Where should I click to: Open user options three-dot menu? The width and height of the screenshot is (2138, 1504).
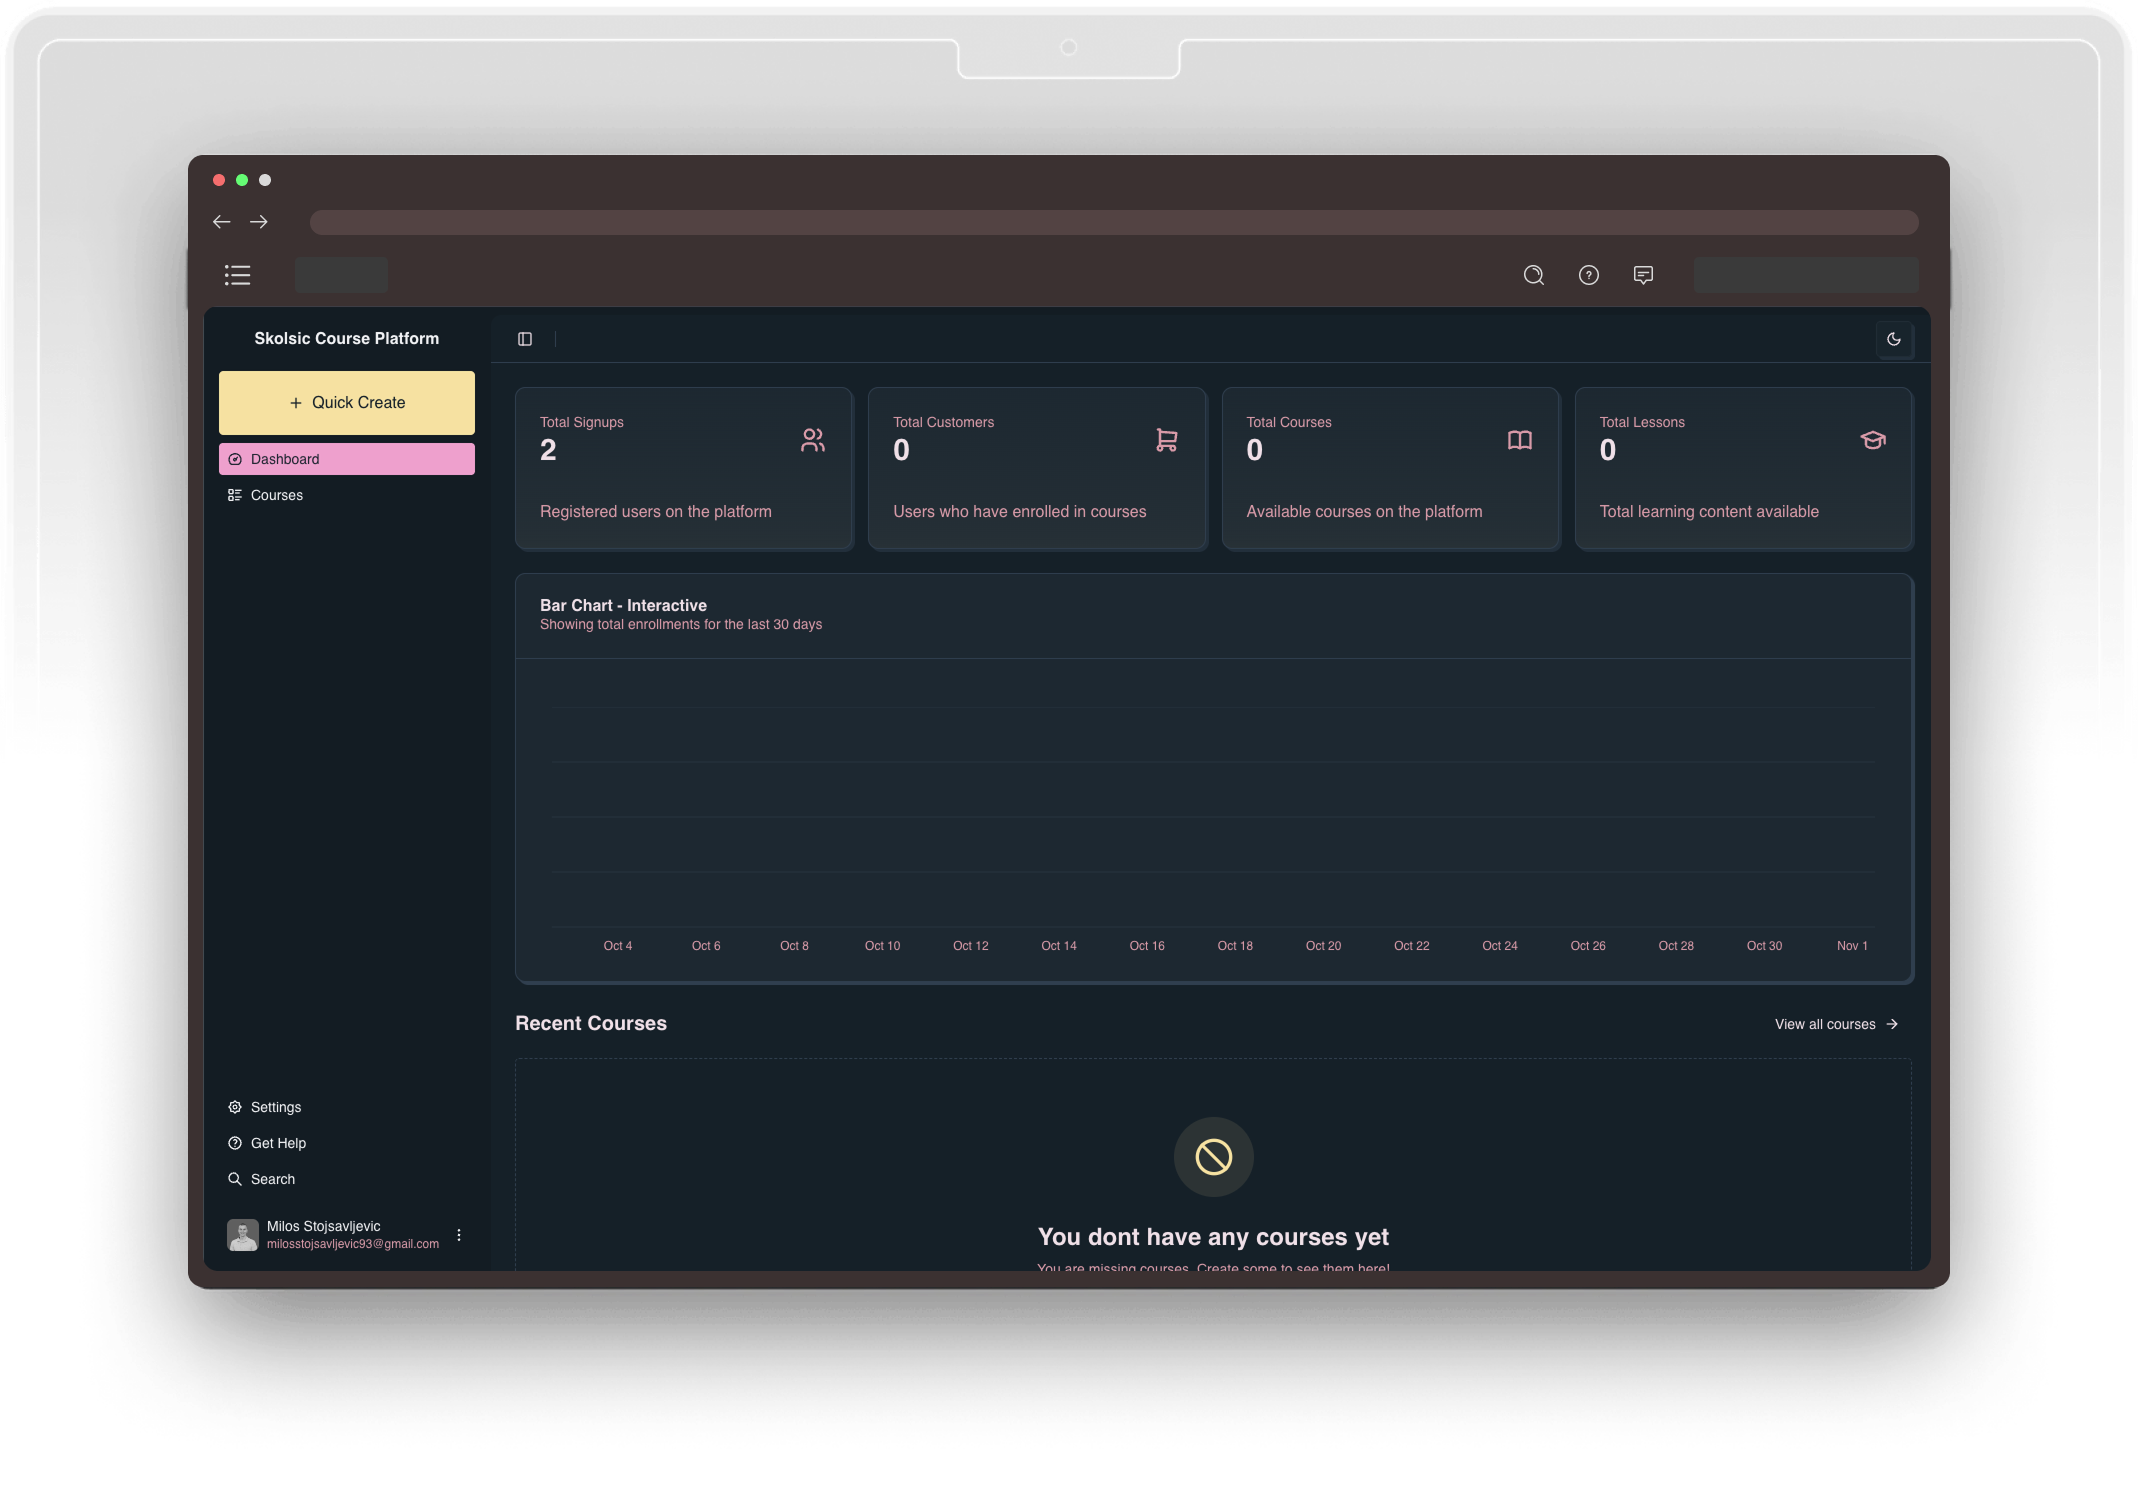pyautogui.click(x=459, y=1235)
